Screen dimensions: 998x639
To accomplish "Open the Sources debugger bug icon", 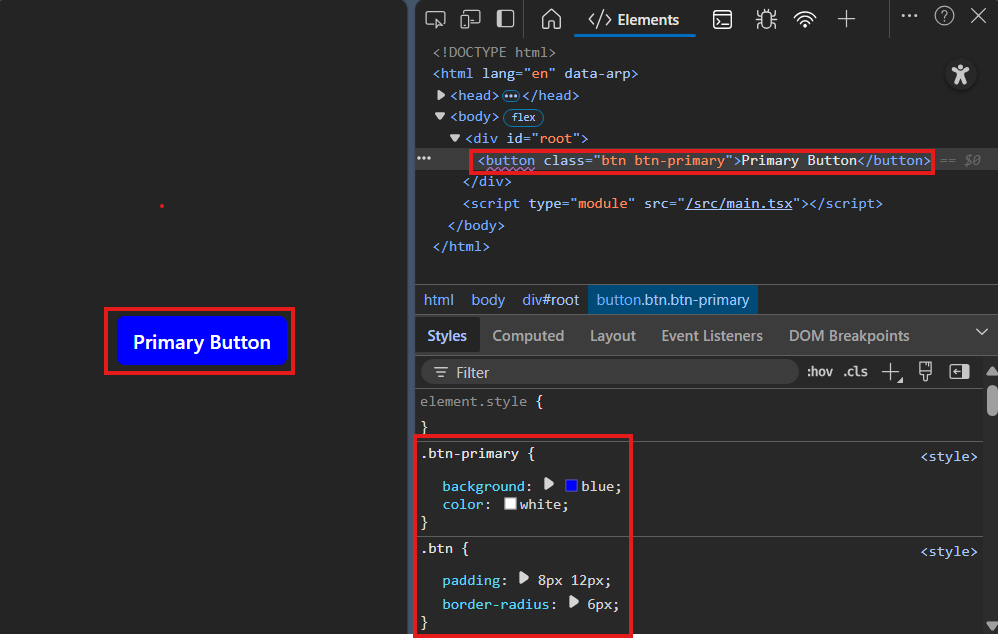I will point(766,20).
